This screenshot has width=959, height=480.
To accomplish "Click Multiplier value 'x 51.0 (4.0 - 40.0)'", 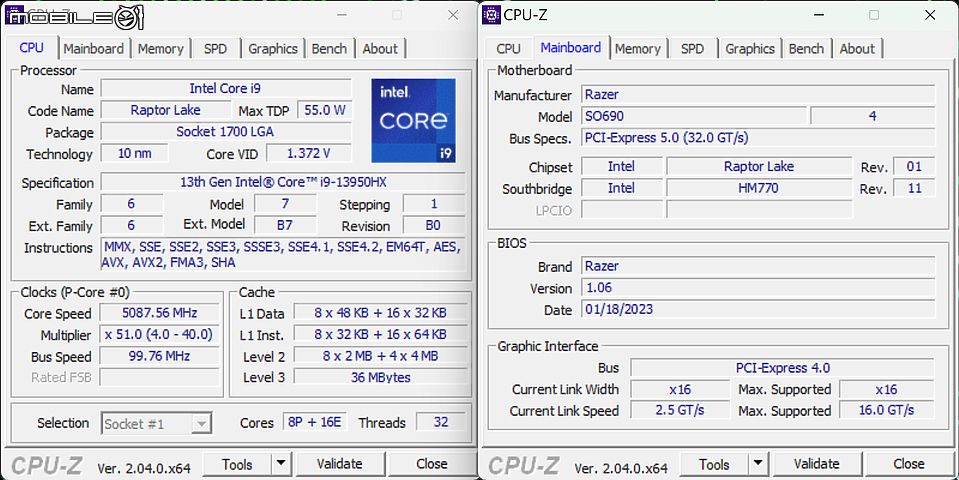I will [x=160, y=334].
